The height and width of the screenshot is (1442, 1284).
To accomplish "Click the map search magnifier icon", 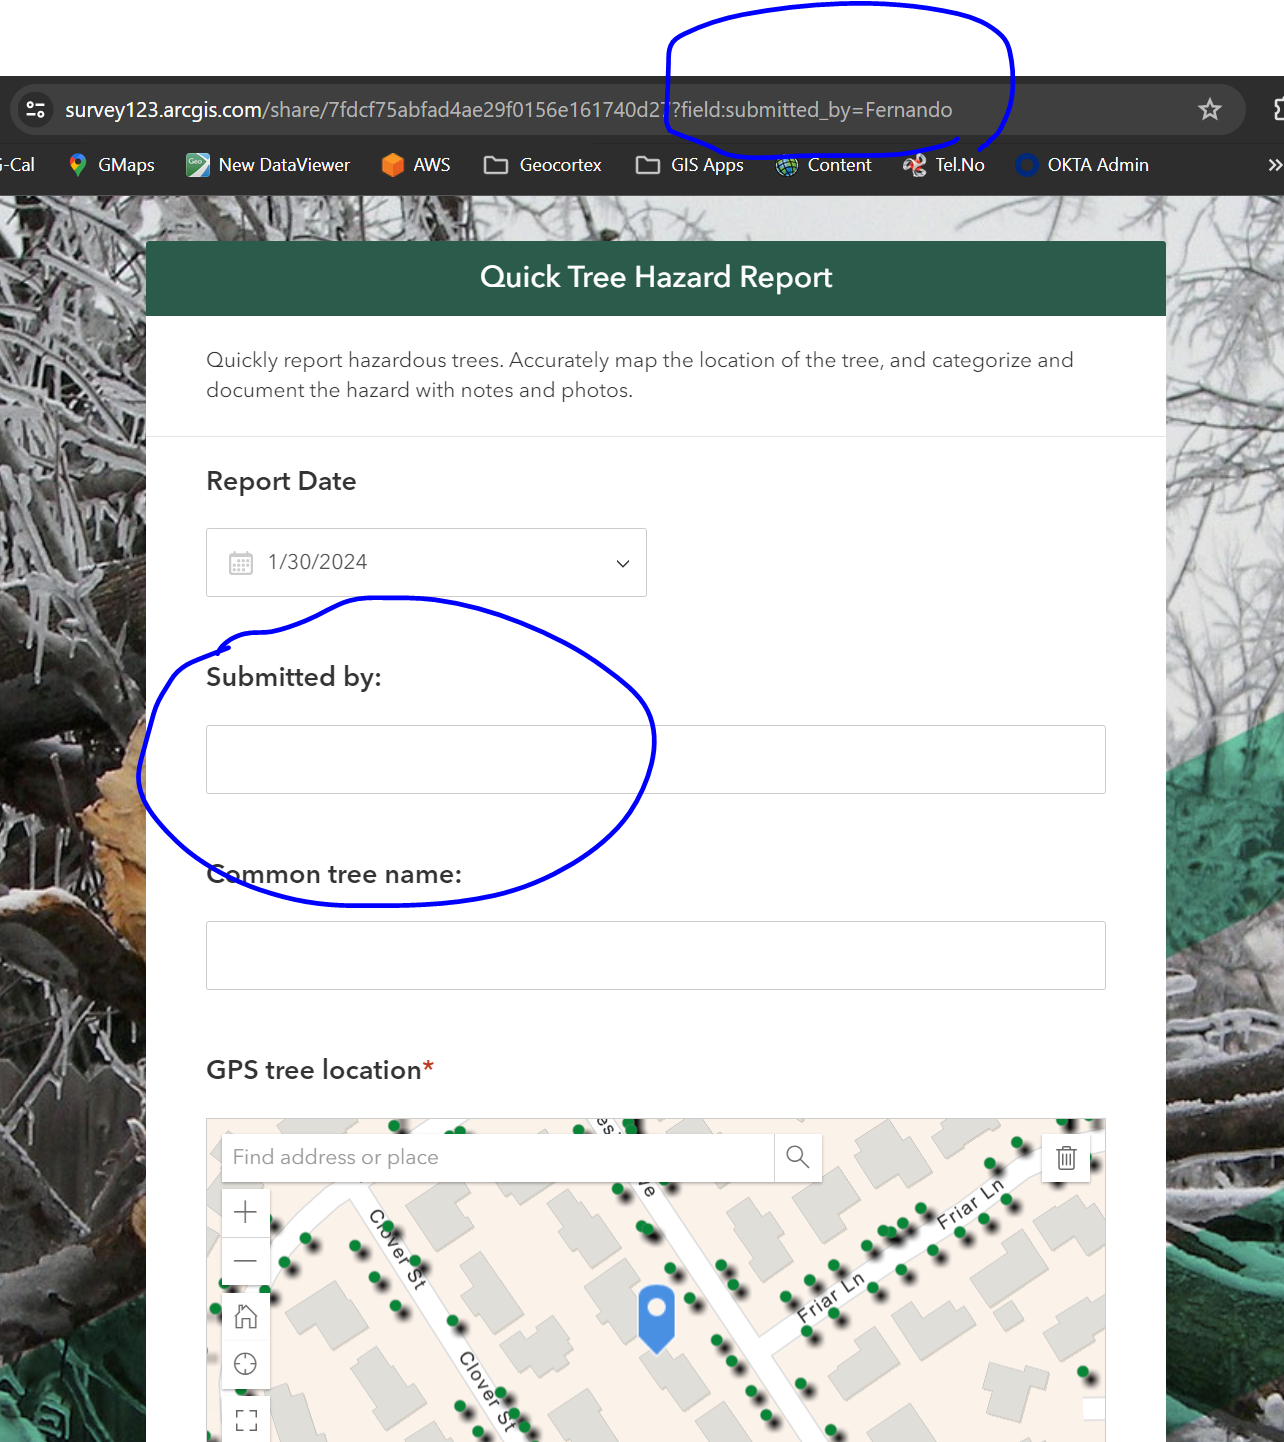I will pyautogui.click(x=797, y=1157).
